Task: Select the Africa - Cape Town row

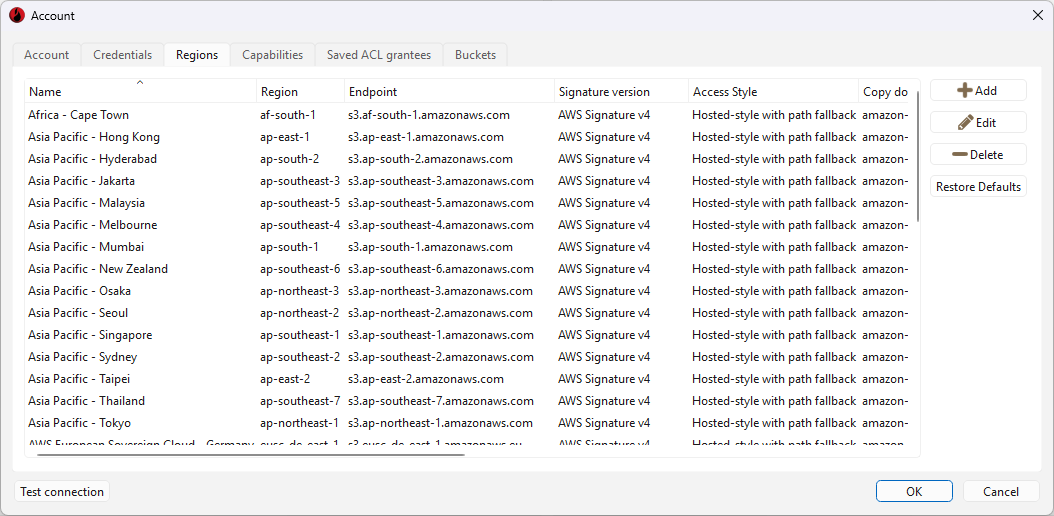Action: [469, 115]
